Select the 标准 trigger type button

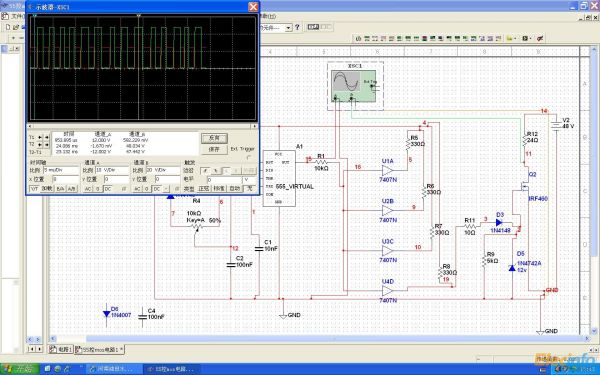(220, 189)
